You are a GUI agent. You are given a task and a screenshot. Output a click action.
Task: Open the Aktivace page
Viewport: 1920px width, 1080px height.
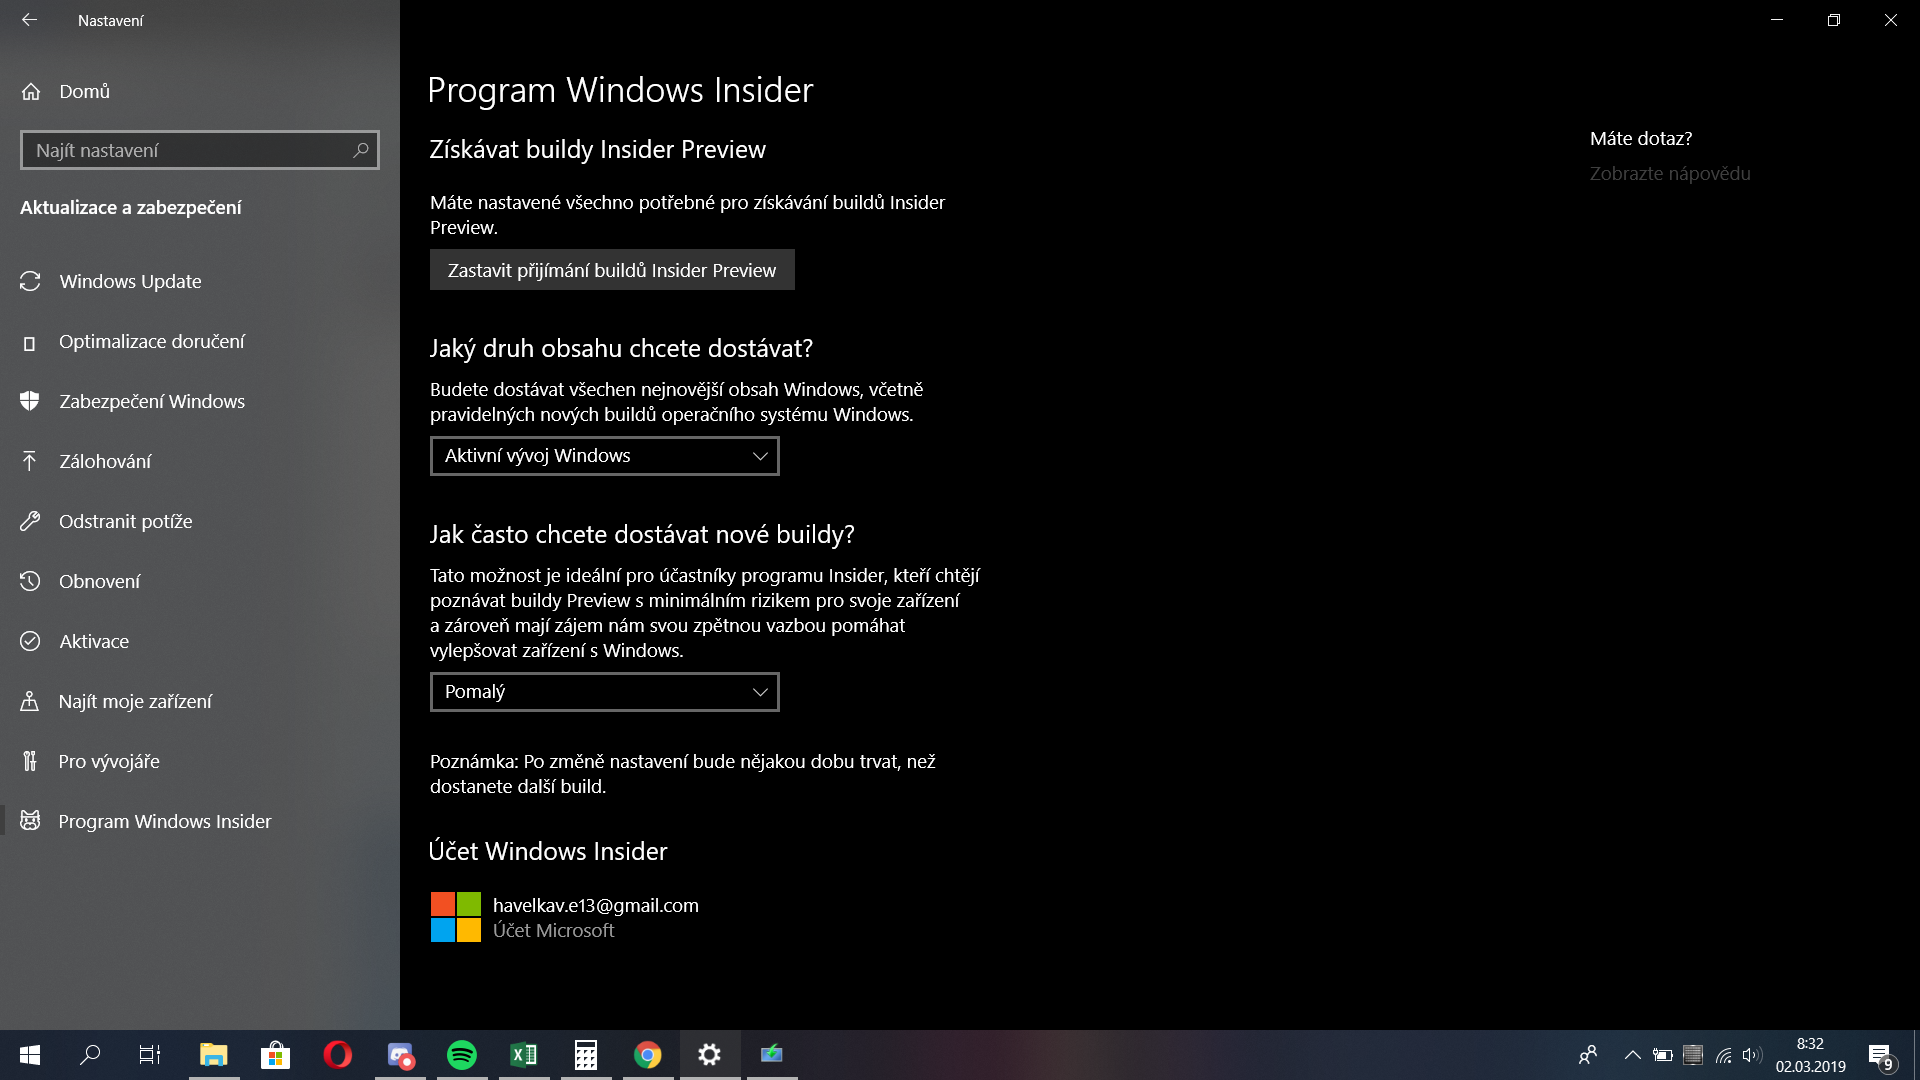pos(94,641)
